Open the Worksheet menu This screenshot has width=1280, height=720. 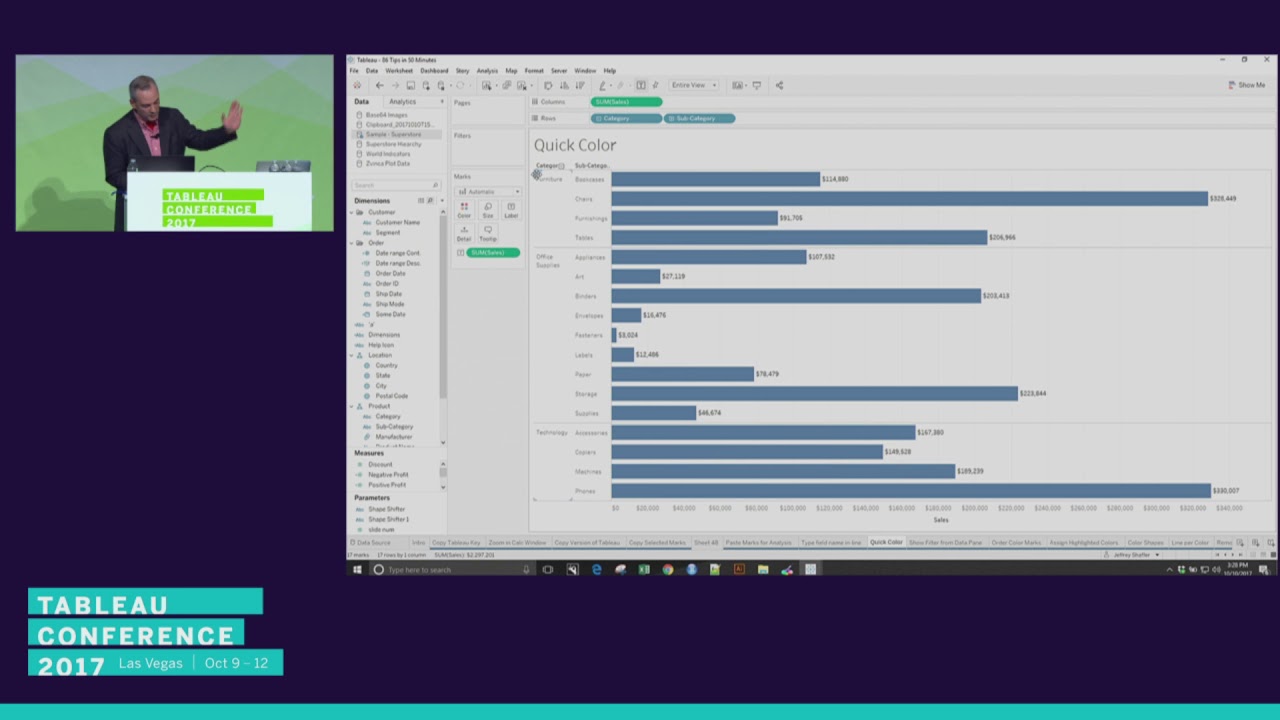[399, 71]
